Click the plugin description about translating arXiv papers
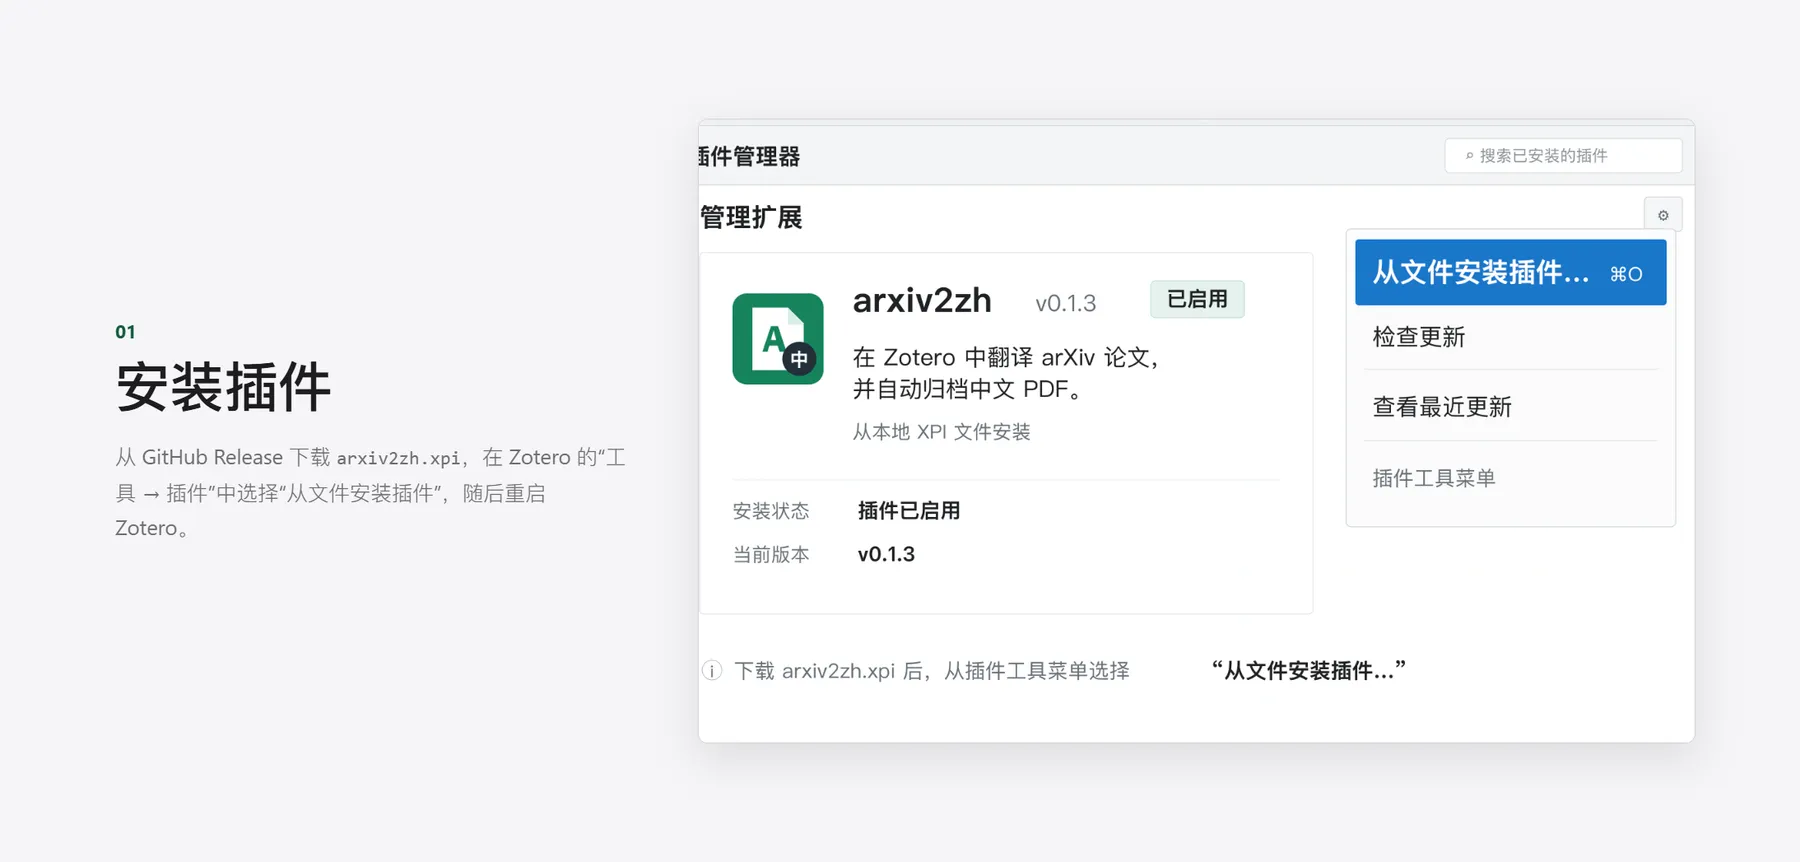 [x=1006, y=373]
